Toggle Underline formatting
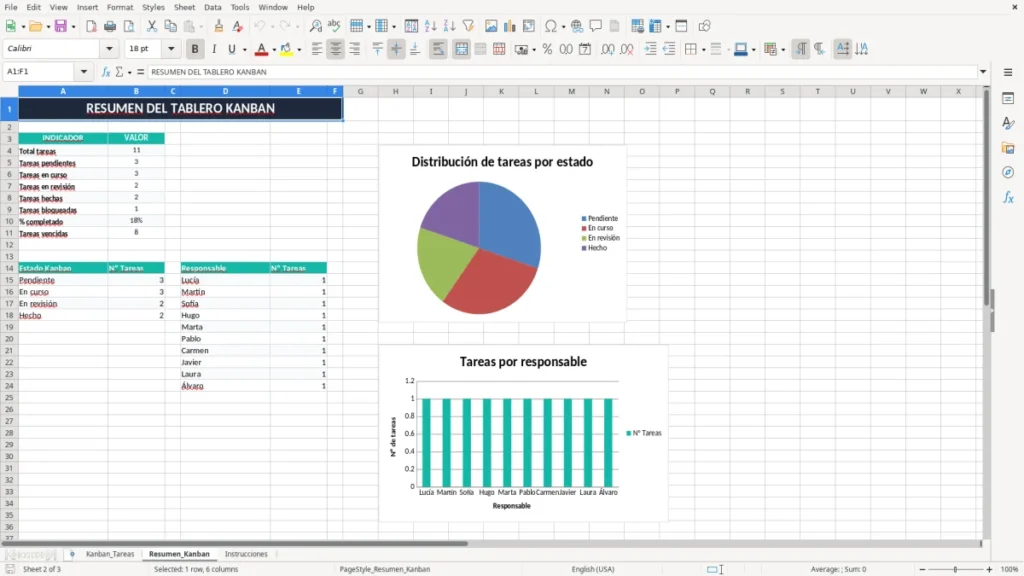1024x576 pixels. (231, 49)
